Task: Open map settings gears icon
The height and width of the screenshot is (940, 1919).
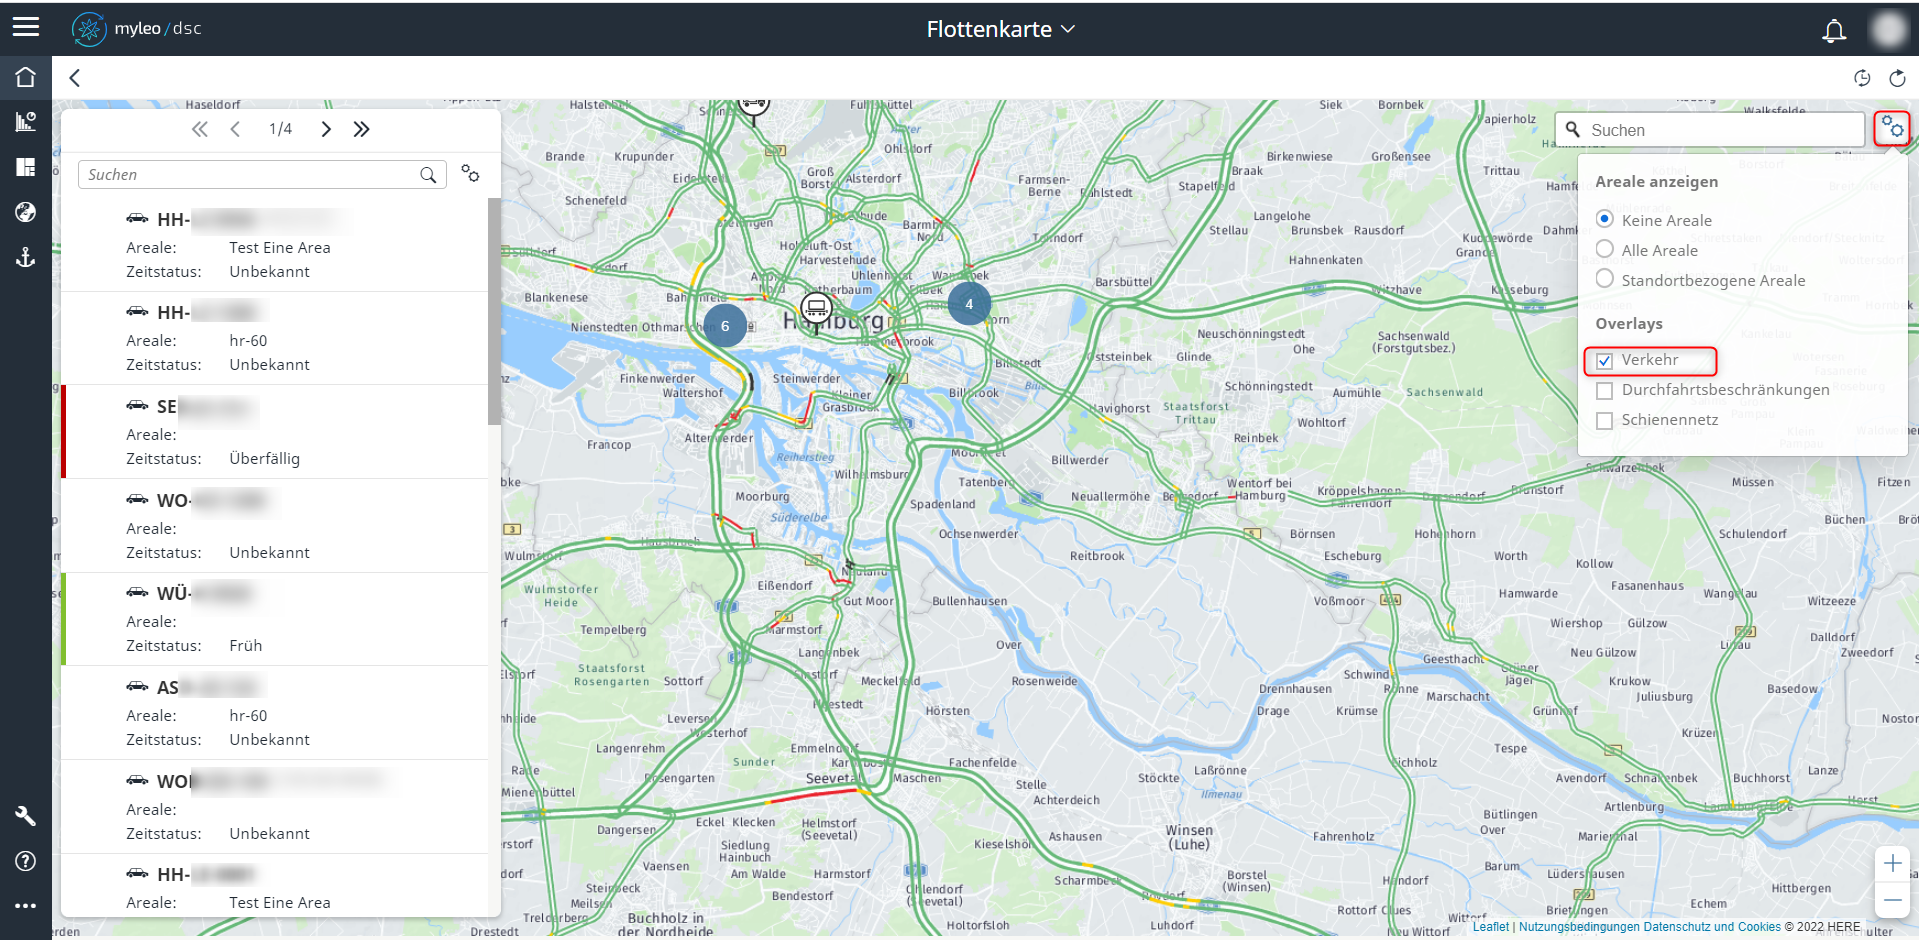Action: point(1891,129)
